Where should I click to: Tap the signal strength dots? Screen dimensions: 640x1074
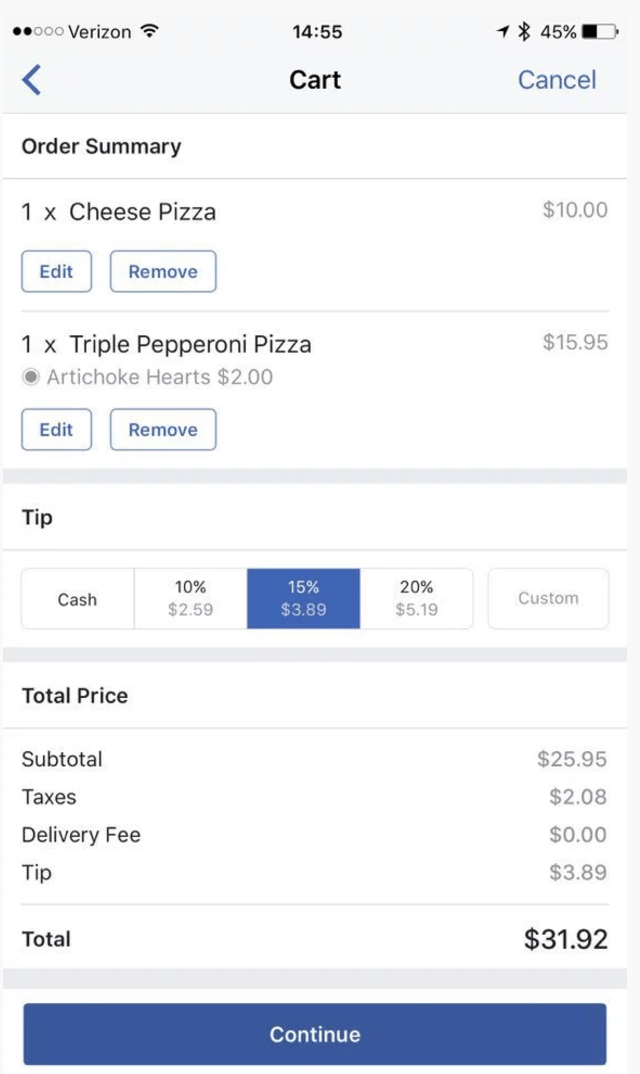click(37, 32)
